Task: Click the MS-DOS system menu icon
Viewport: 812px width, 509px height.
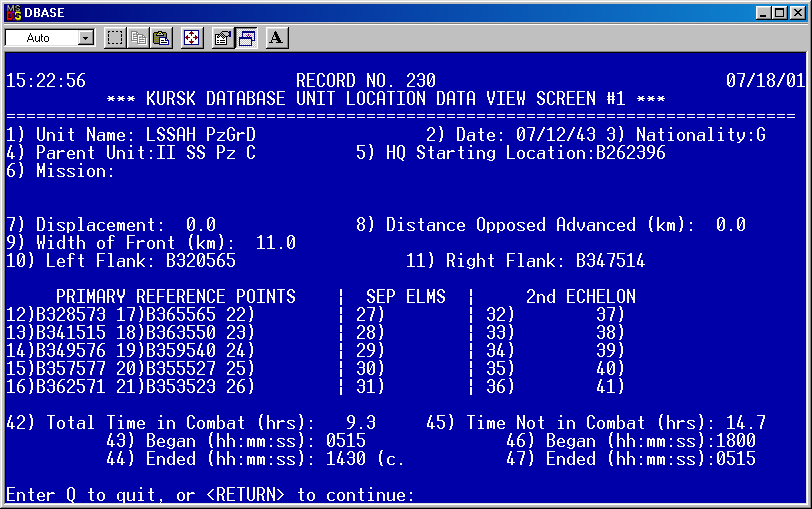Action: click(12, 11)
